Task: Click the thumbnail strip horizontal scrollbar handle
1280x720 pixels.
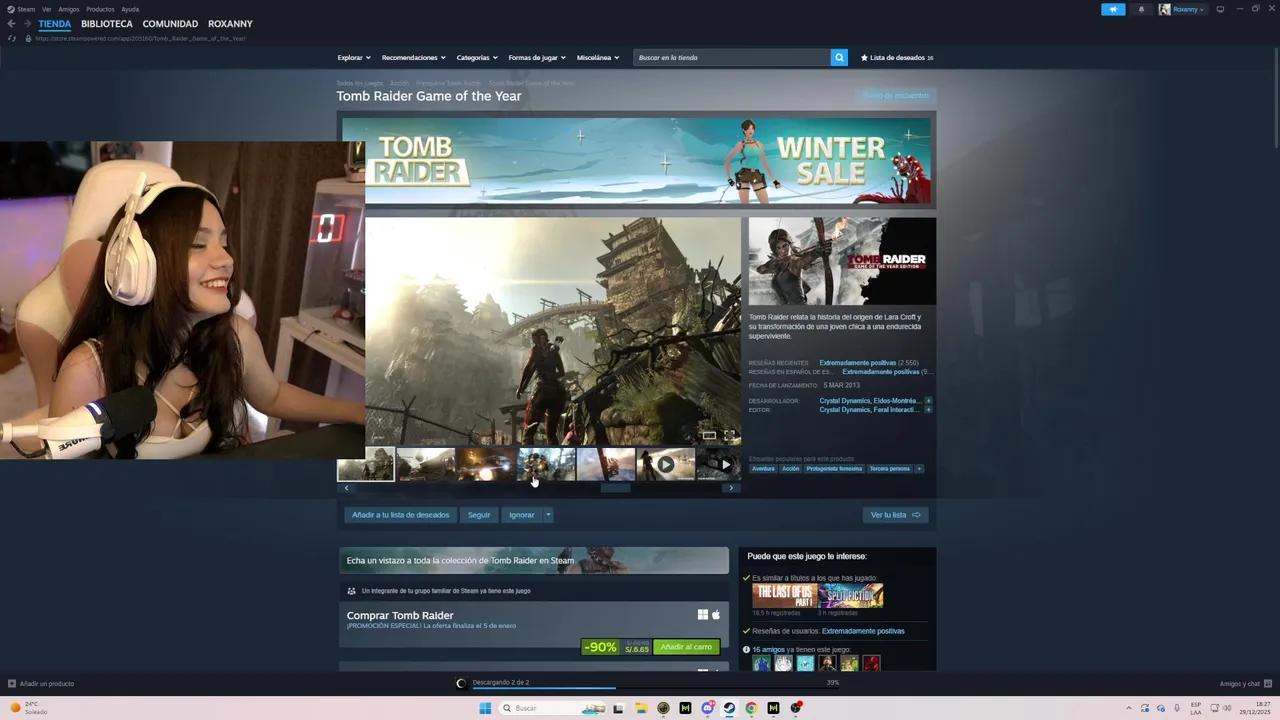Action: click(615, 488)
